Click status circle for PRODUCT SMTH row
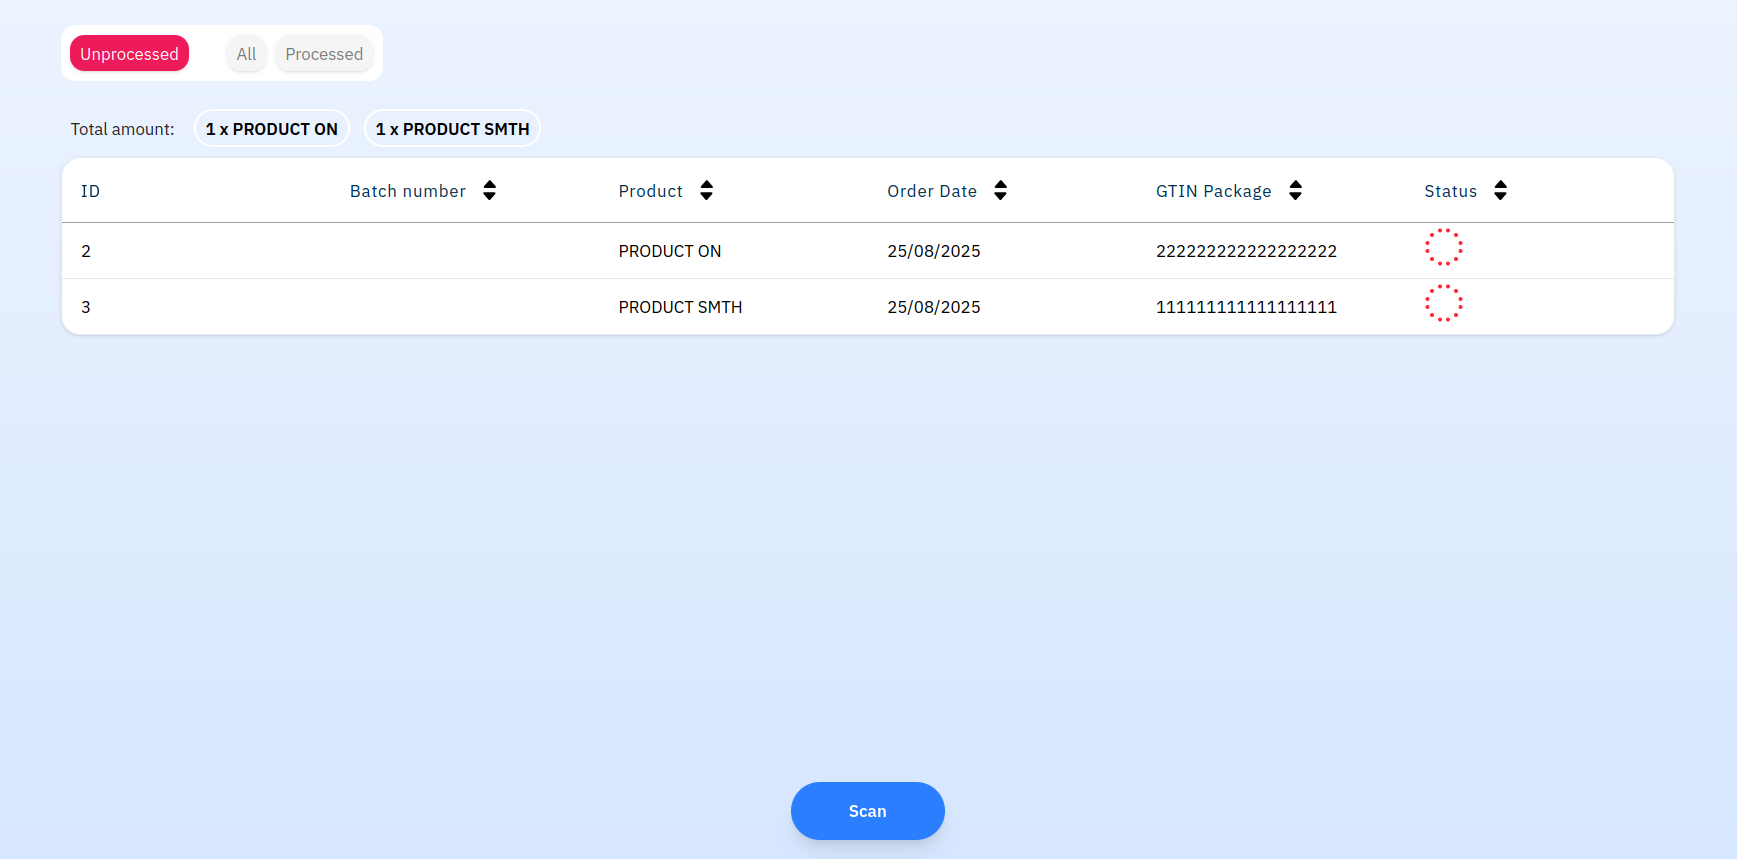Image resolution: width=1737 pixels, height=859 pixels. click(1443, 303)
